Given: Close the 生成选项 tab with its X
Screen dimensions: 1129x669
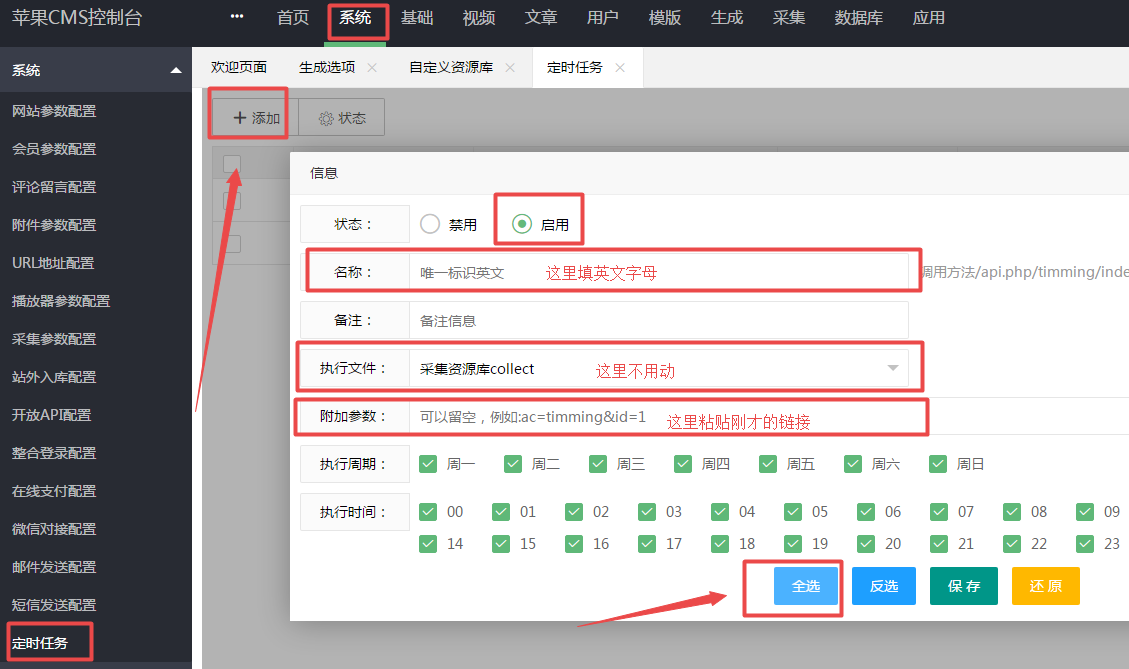Looking at the screenshot, I should [372, 68].
